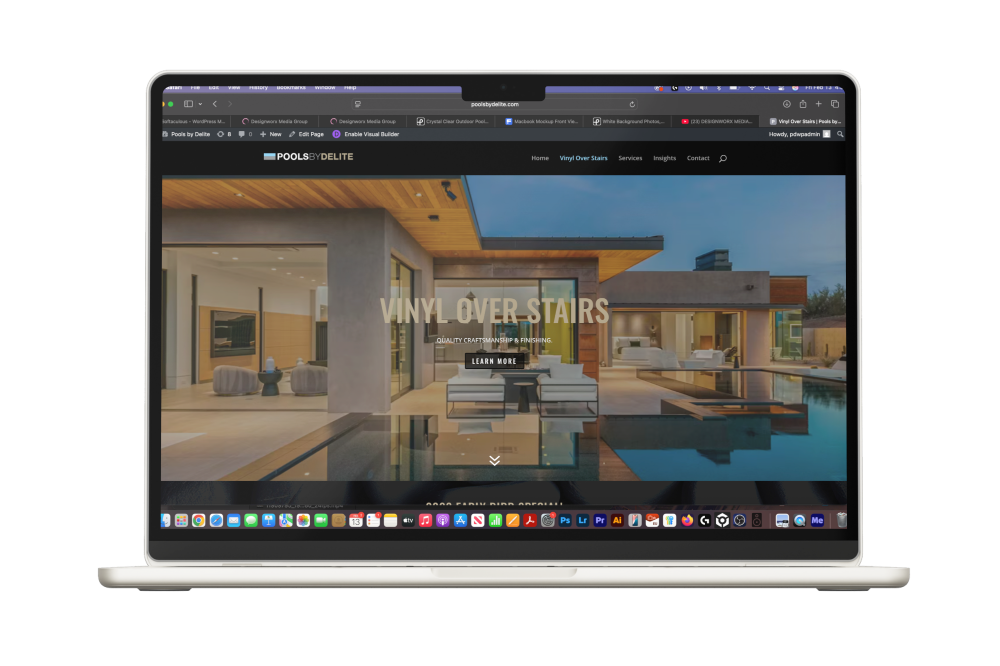Viewport: 1000px width, 666px height.
Task: Click the scroll-down double chevron on hero
Action: (x=494, y=460)
